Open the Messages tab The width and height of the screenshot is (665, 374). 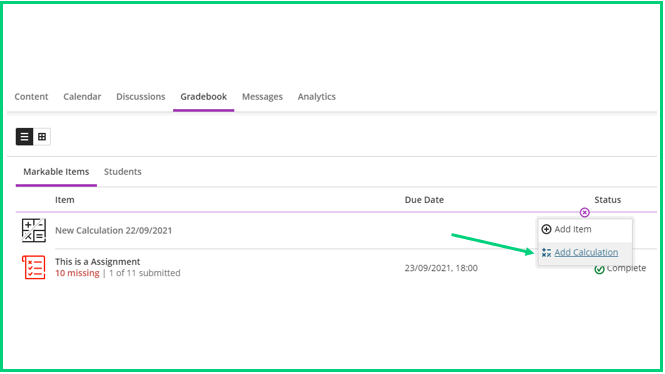click(x=262, y=97)
